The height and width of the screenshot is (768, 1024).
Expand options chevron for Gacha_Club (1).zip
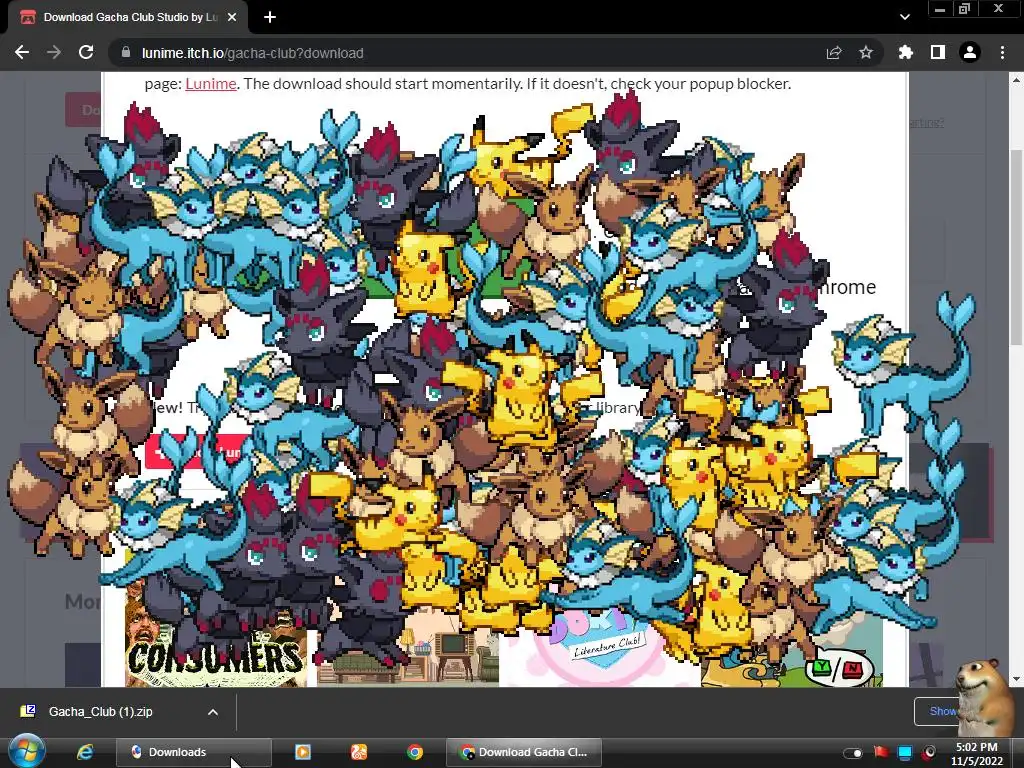[x=213, y=712]
